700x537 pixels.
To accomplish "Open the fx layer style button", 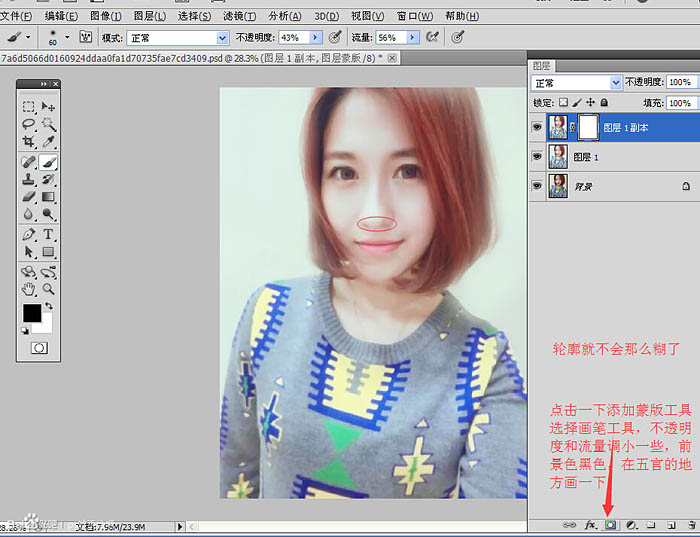I will [x=590, y=525].
